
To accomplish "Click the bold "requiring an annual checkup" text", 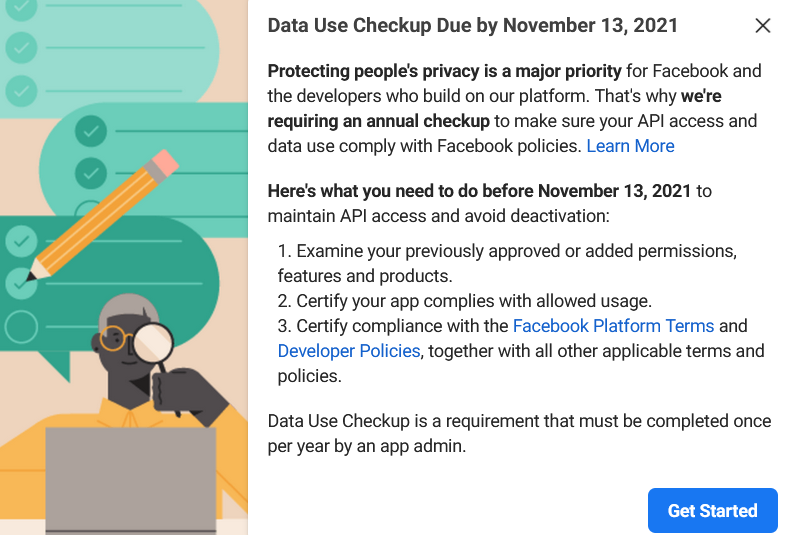I will pyautogui.click(x=379, y=122).
